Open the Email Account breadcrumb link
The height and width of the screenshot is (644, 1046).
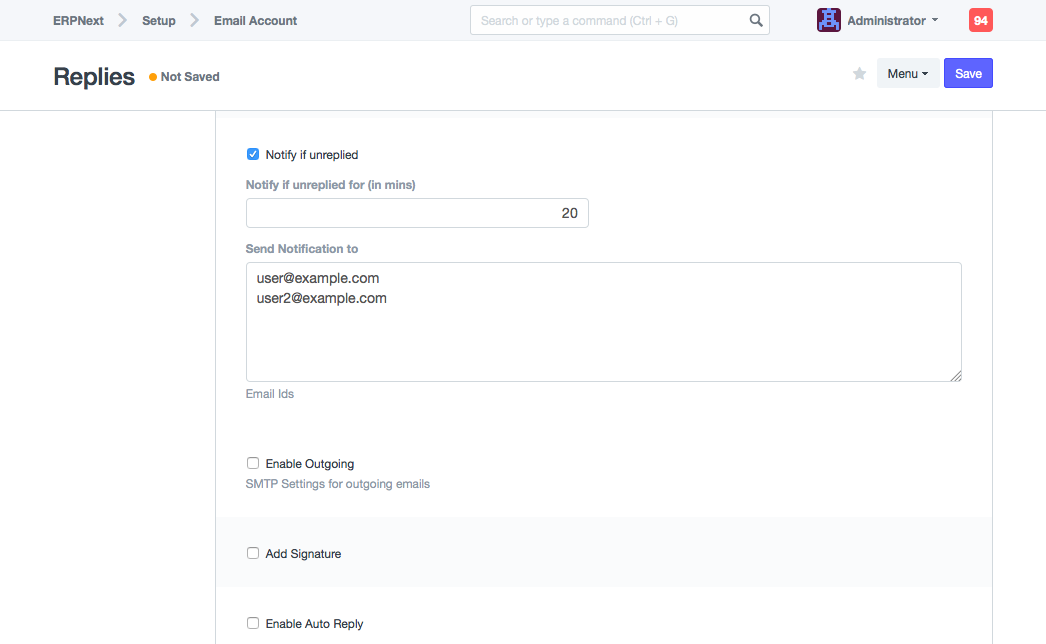[x=255, y=20]
